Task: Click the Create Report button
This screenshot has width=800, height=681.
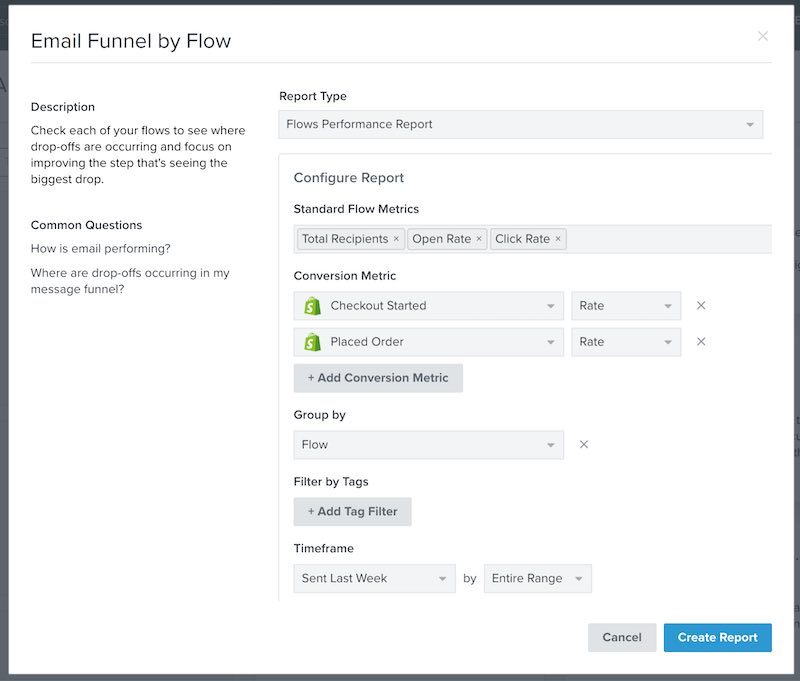Action: [x=717, y=637]
